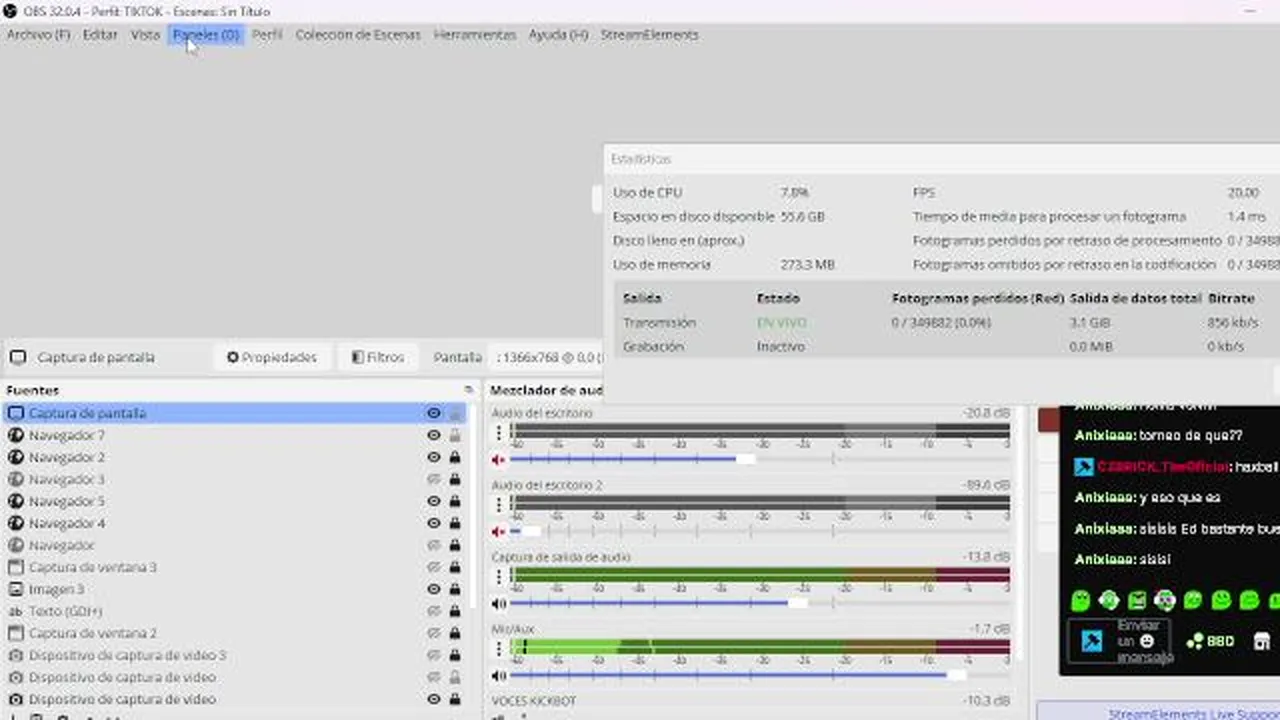The height and width of the screenshot is (720, 1280).
Task: Toggle visibility of Navegador 5
Action: click(x=434, y=501)
